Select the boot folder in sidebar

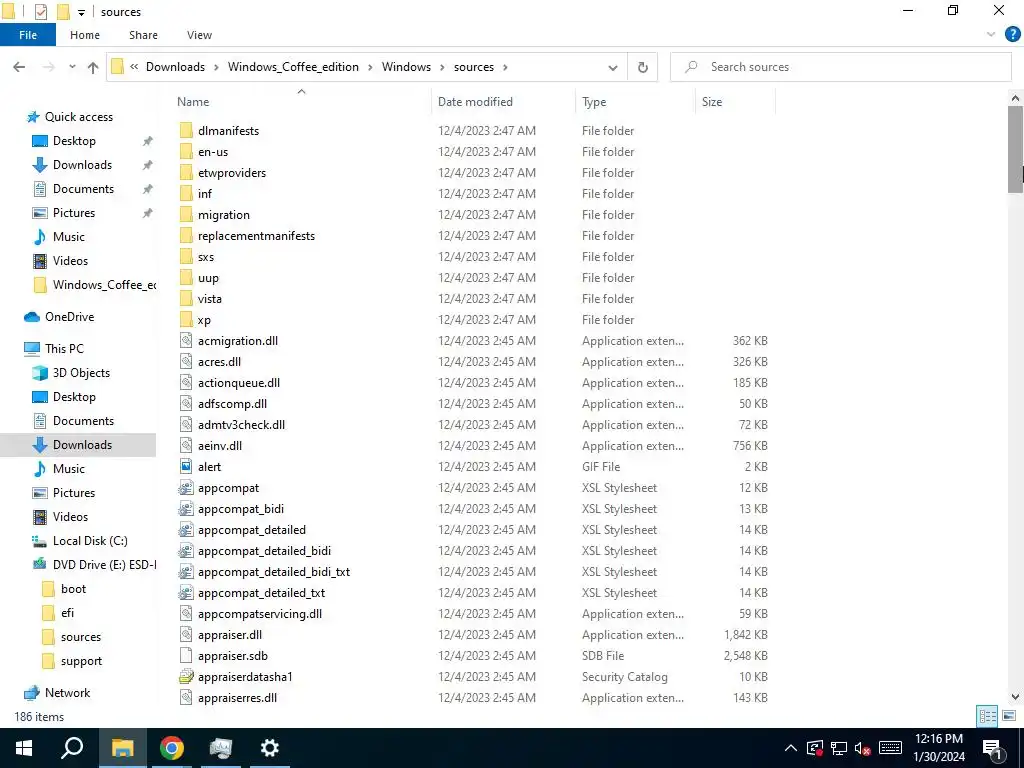point(64,589)
